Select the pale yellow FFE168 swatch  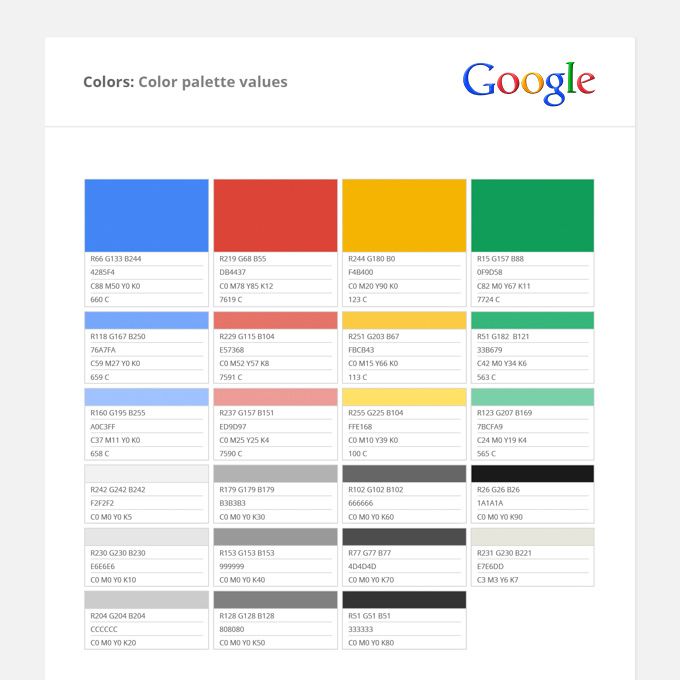(x=404, y=397)
